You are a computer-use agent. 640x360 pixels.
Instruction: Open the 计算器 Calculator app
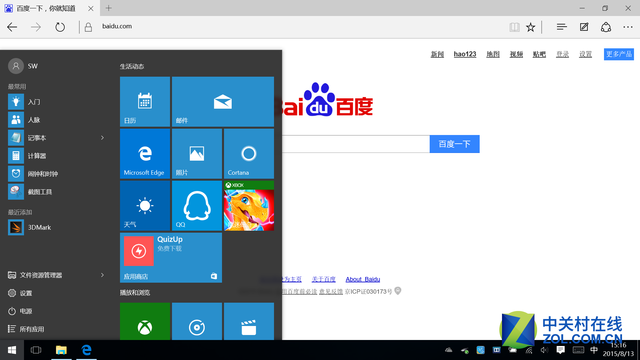click(x=57, y=156)
